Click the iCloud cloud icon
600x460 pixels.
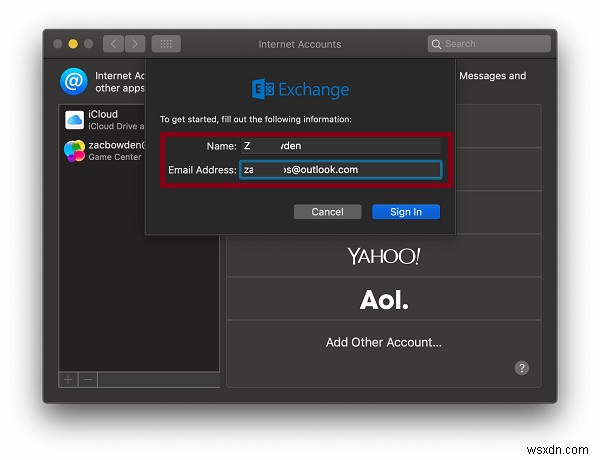click(x=74, y=120)
